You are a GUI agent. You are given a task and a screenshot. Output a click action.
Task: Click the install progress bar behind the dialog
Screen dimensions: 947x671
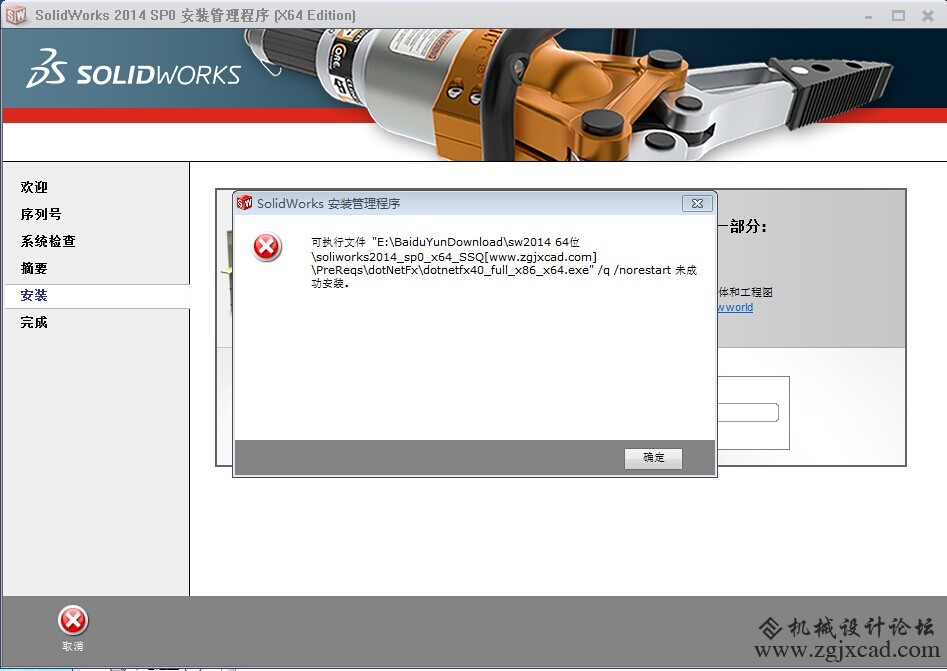[x=748, y=413]
